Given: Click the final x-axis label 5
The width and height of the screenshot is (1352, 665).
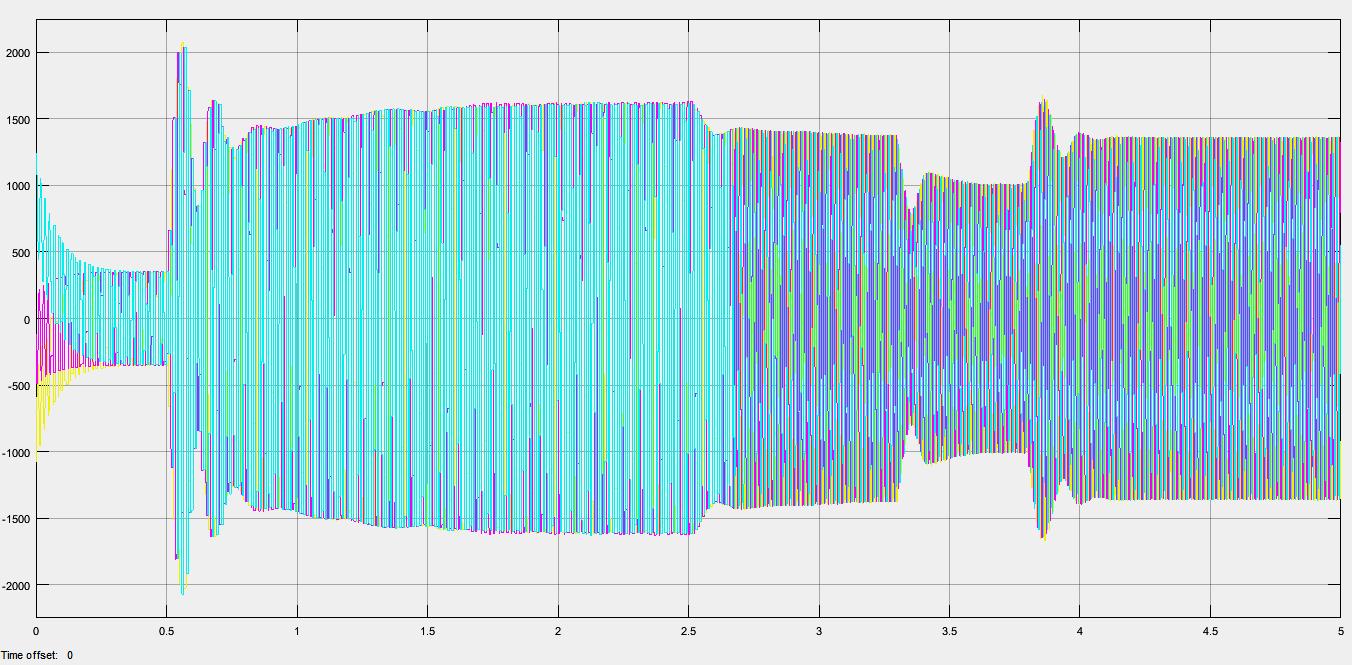Looking at the screenshot, I should click(1340, 632).
